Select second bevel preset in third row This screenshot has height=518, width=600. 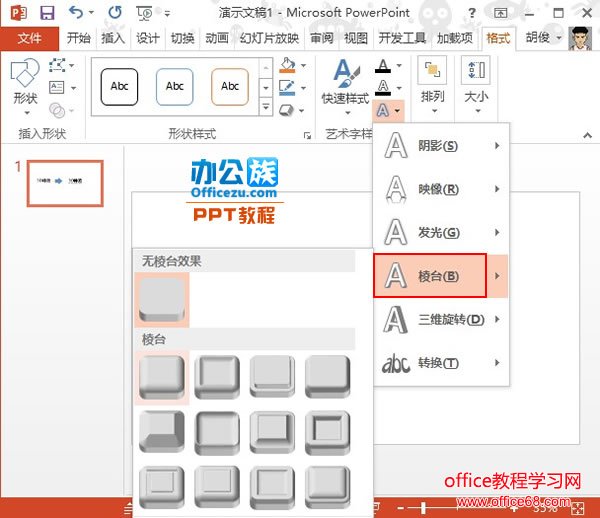(217, 487)
